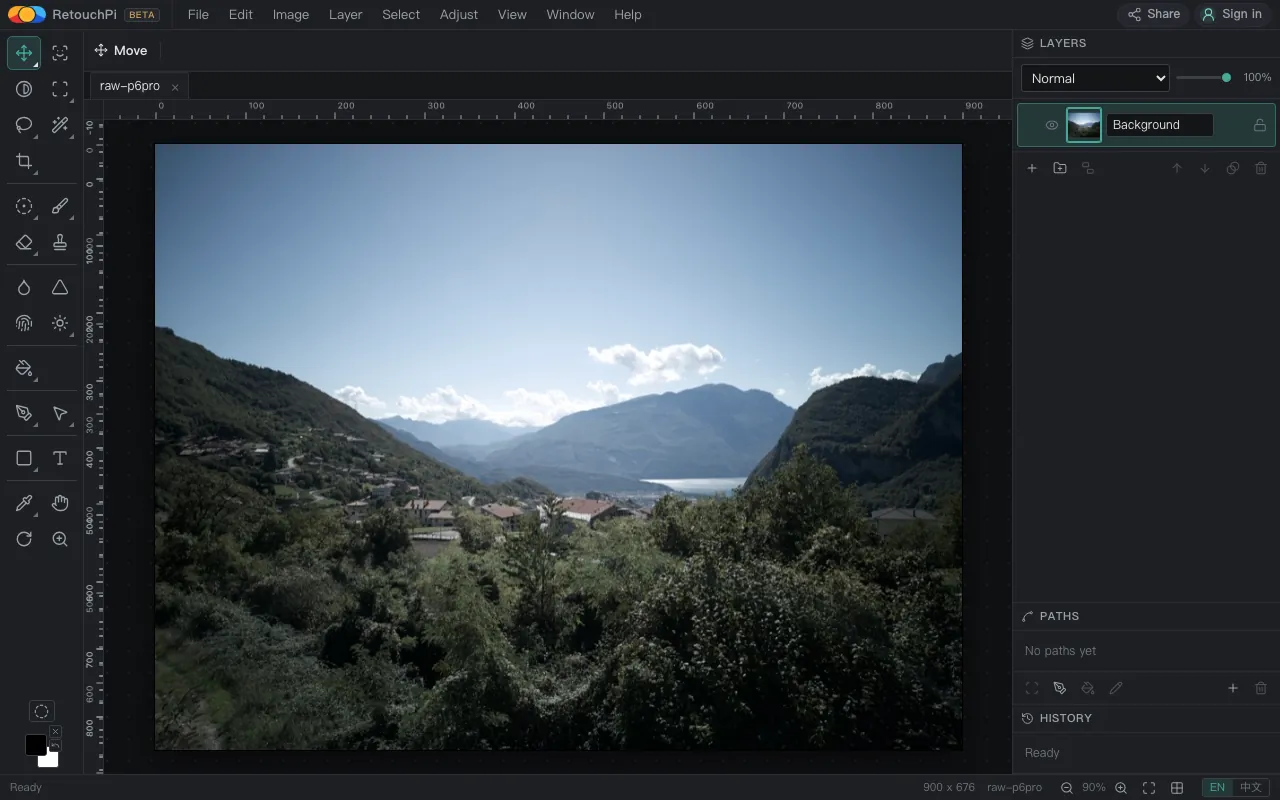Click the black foreground color swatch

pos(35,744)
